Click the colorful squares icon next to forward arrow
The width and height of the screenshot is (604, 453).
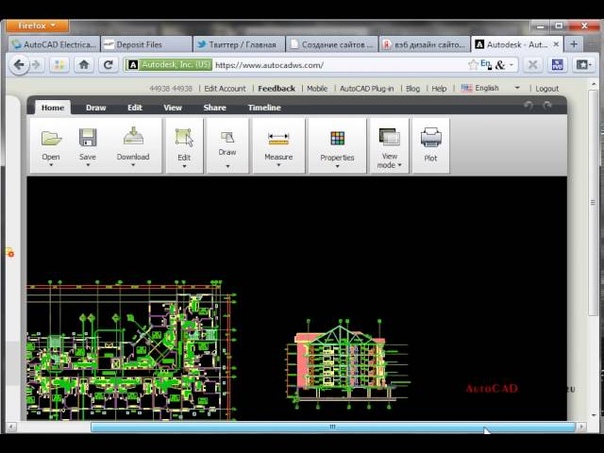[59, 65]
